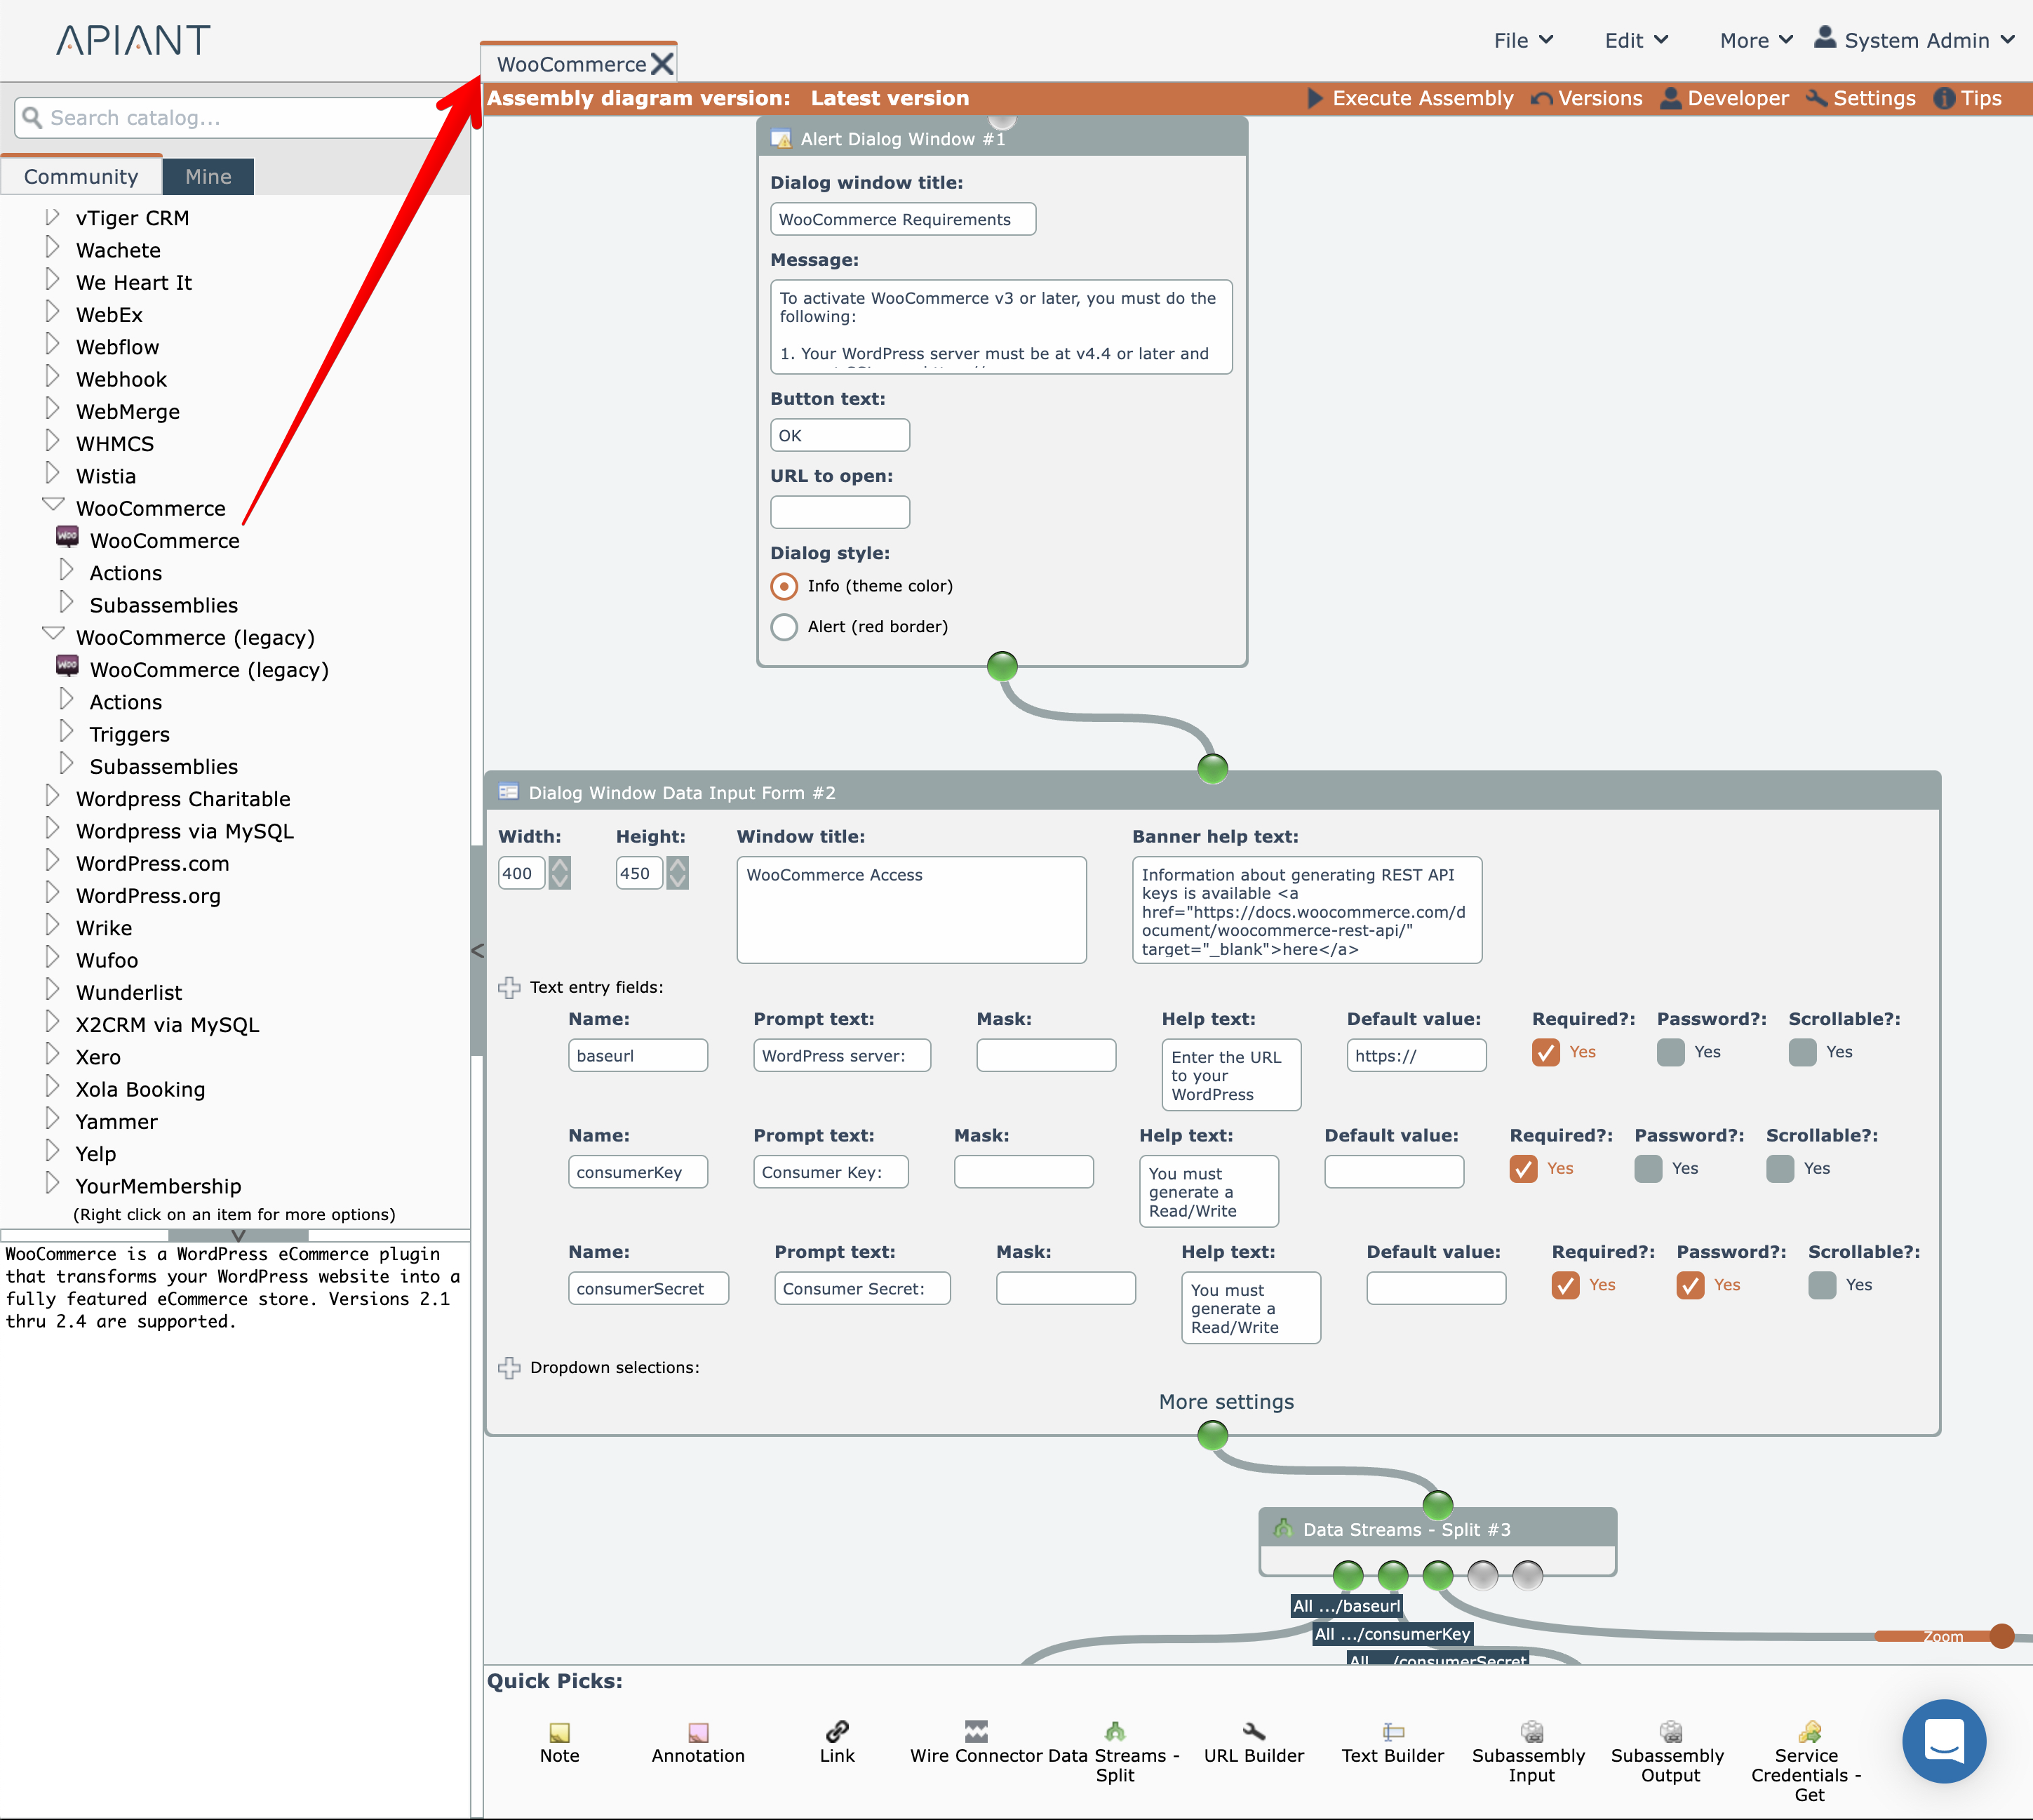This screenshot has width=2033, height=1820.
Task: Uncheck Required for the baseurl field
Action: coord(1545,1053)
